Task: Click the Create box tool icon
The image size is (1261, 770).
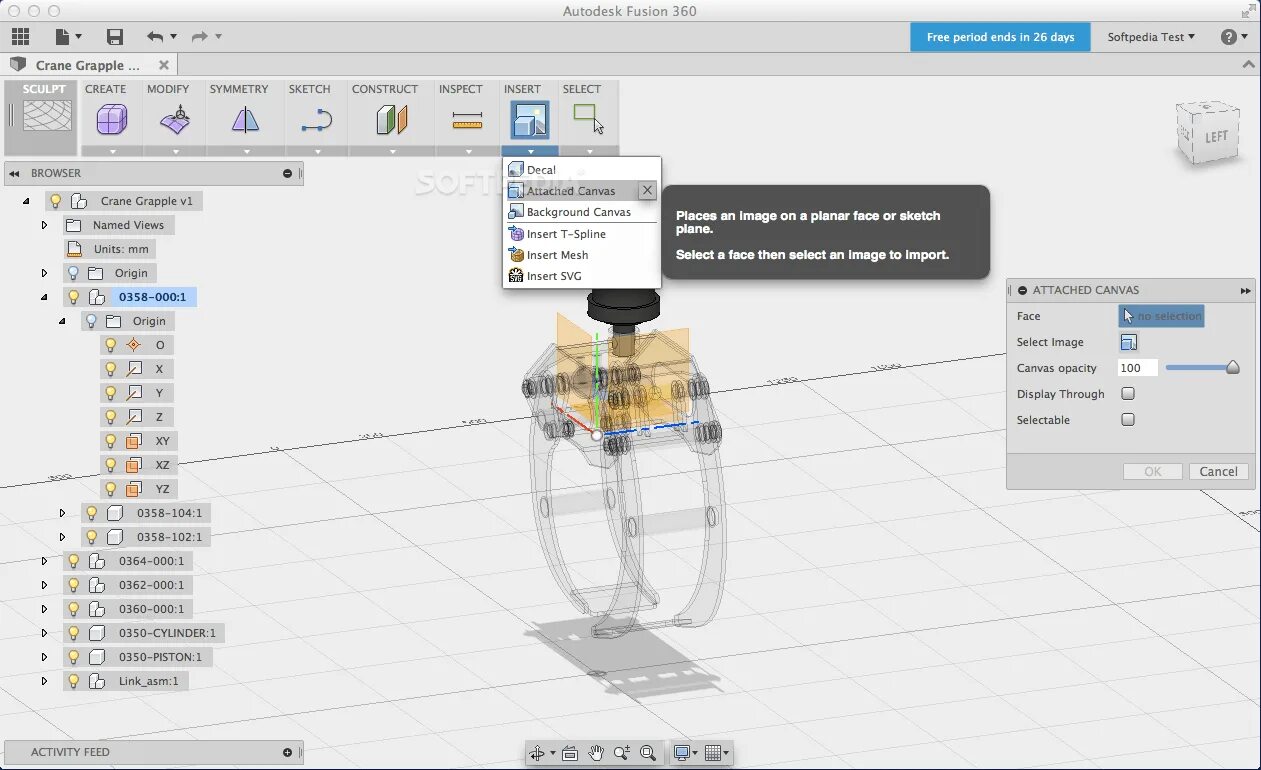Action: pos(111,121)
